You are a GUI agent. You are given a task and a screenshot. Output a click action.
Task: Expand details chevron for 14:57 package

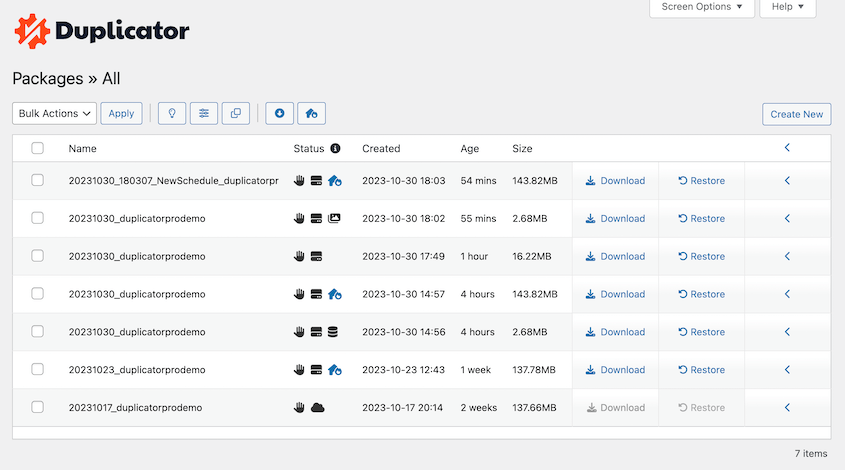[x=787, y=294]
